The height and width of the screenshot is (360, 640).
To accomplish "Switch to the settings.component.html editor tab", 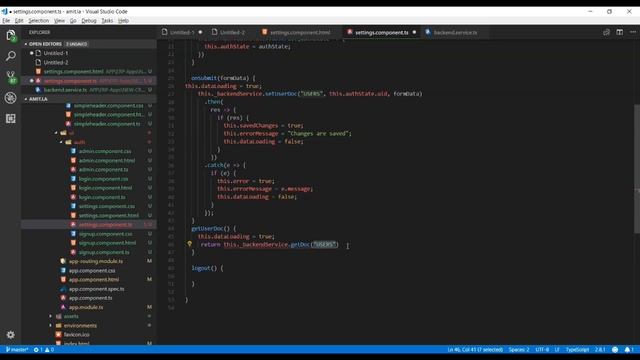I will pyautogui.click(x=299, y=32).
